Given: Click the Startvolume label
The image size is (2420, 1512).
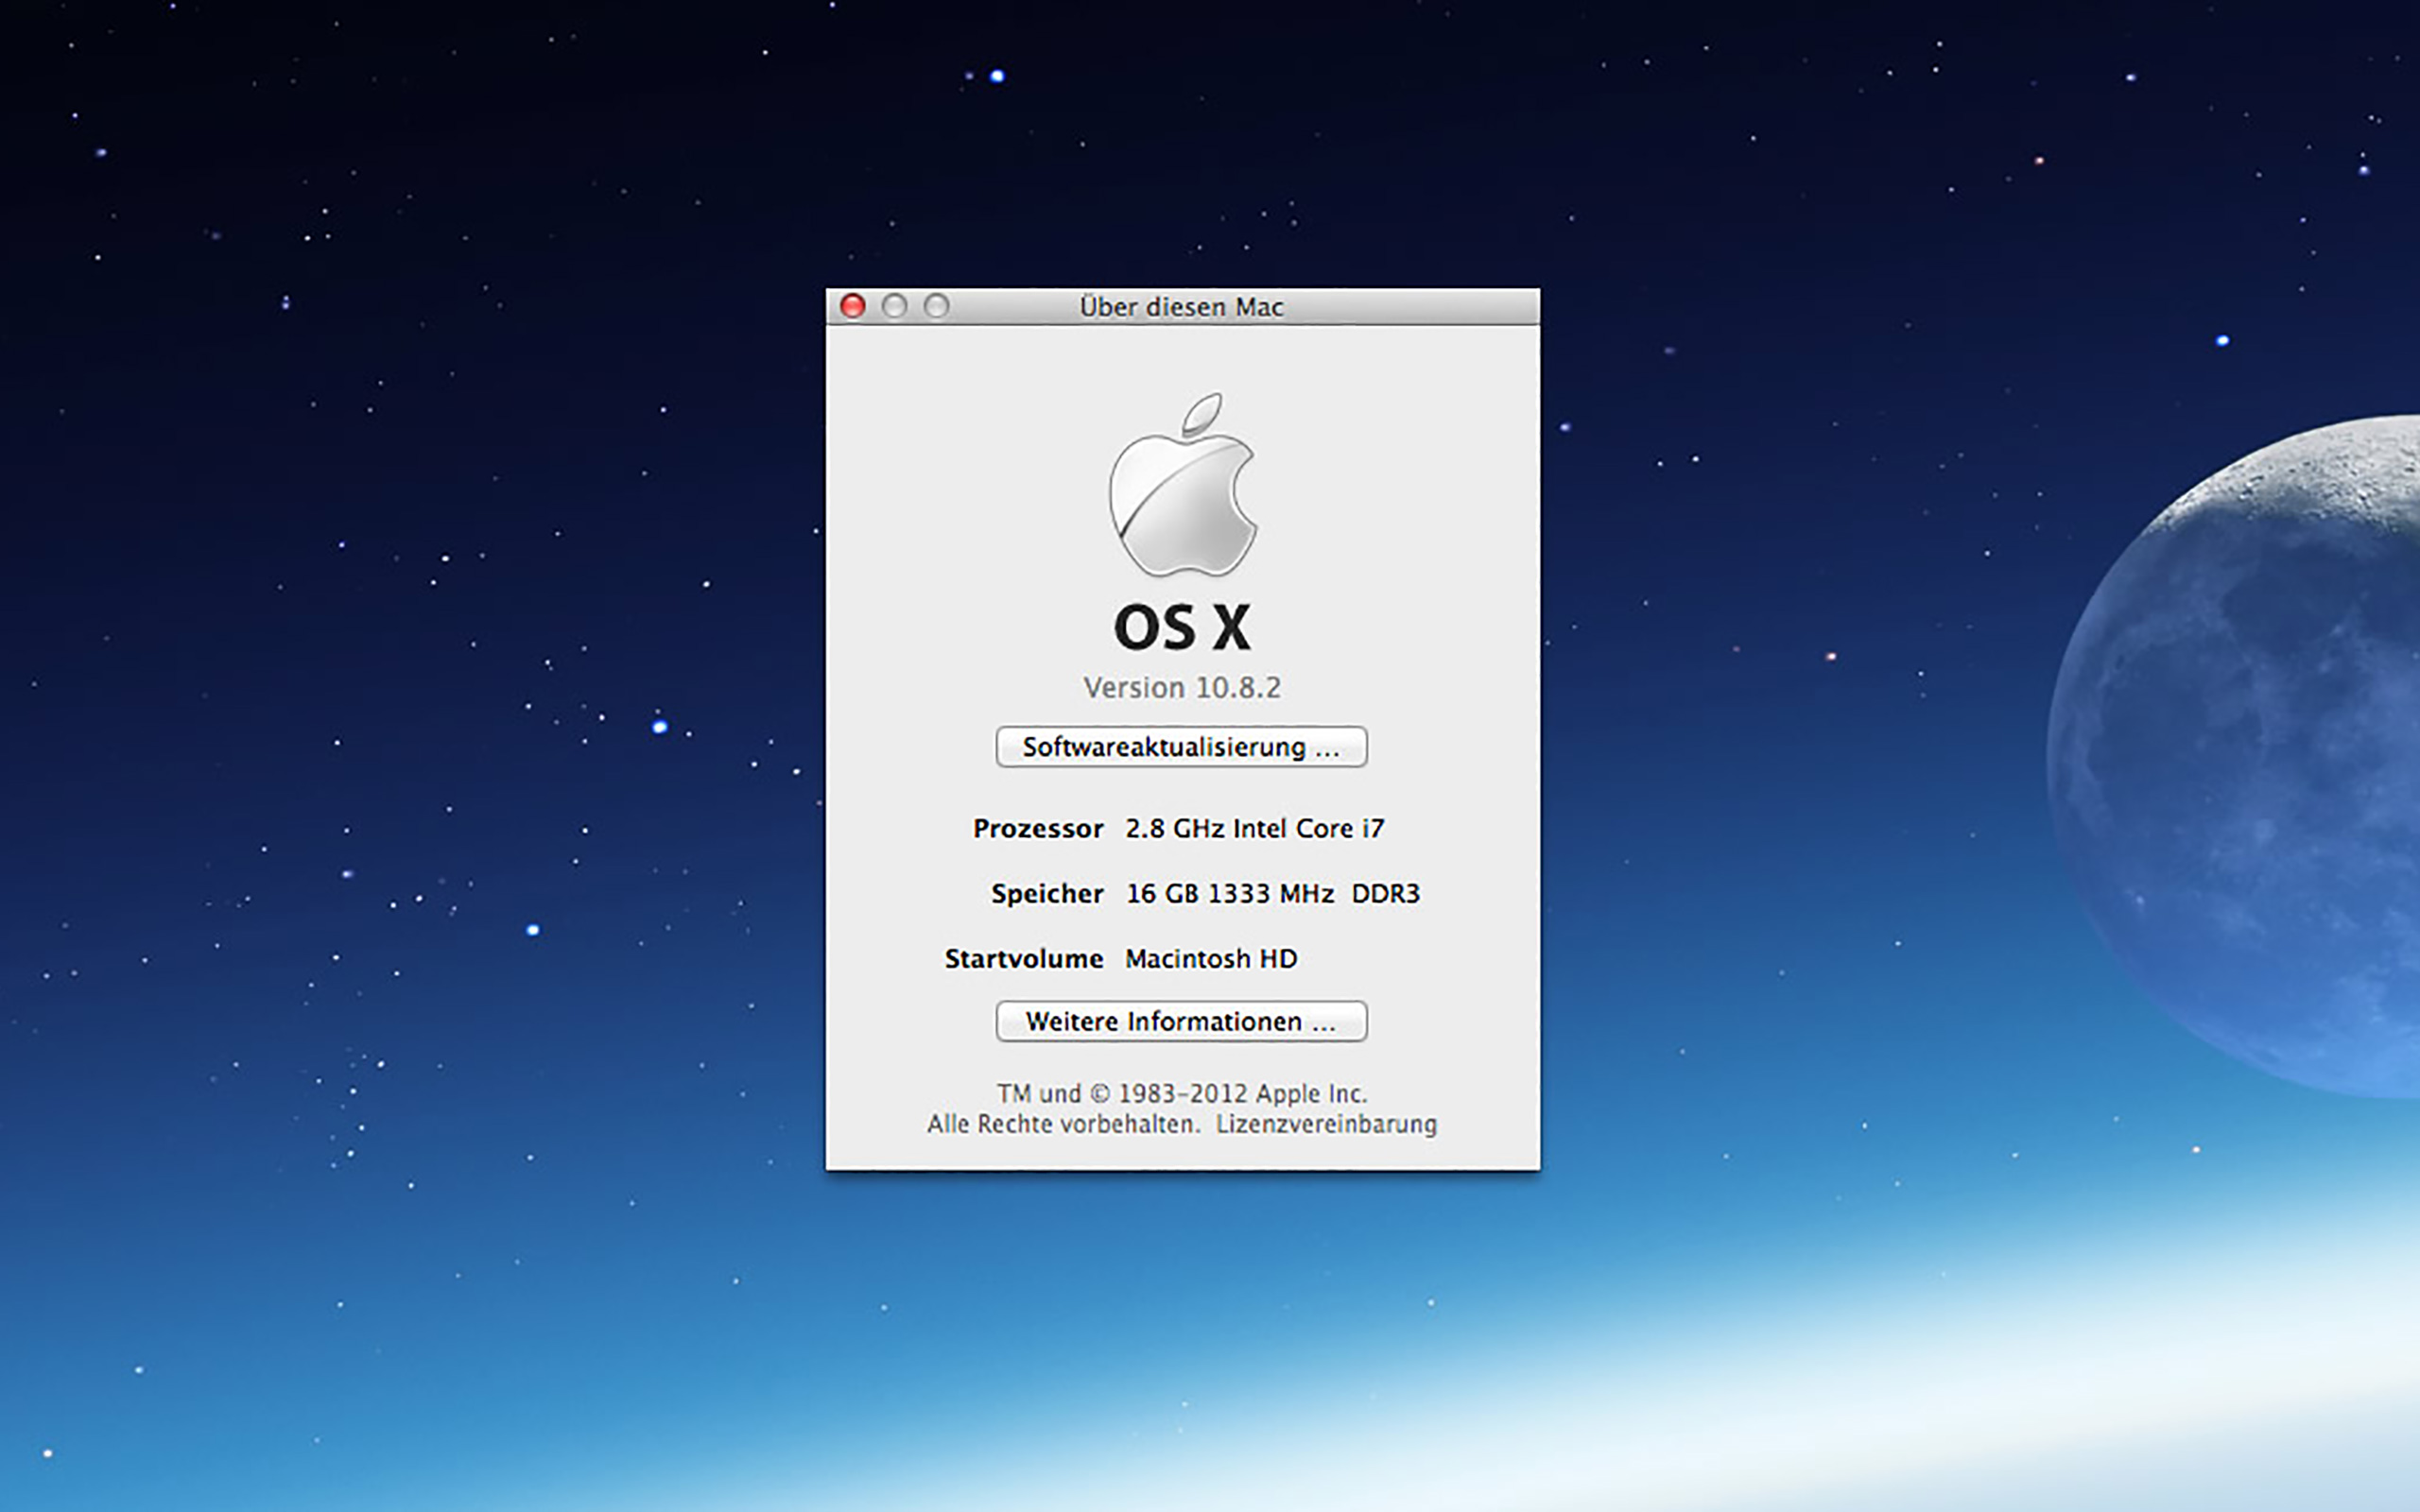Looking at the screenshot, I should pos(1024,958).
